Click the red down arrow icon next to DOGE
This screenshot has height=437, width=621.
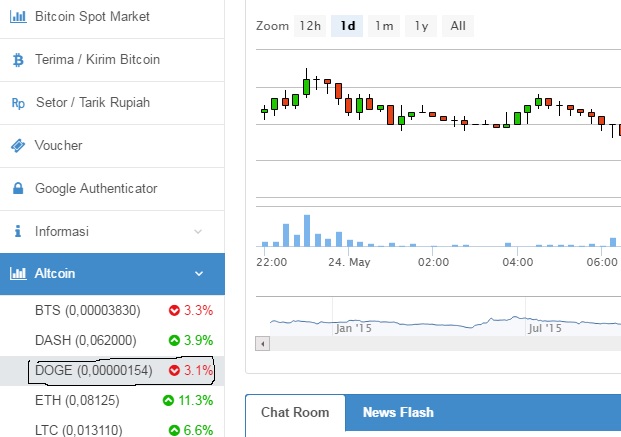pos(174,370)
